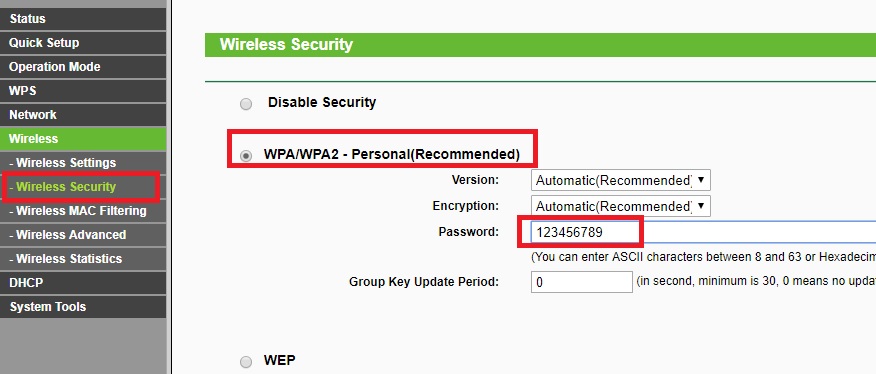Screen dimensions: 876x374
Task: Open the DHCP menu
Action: 83,283
